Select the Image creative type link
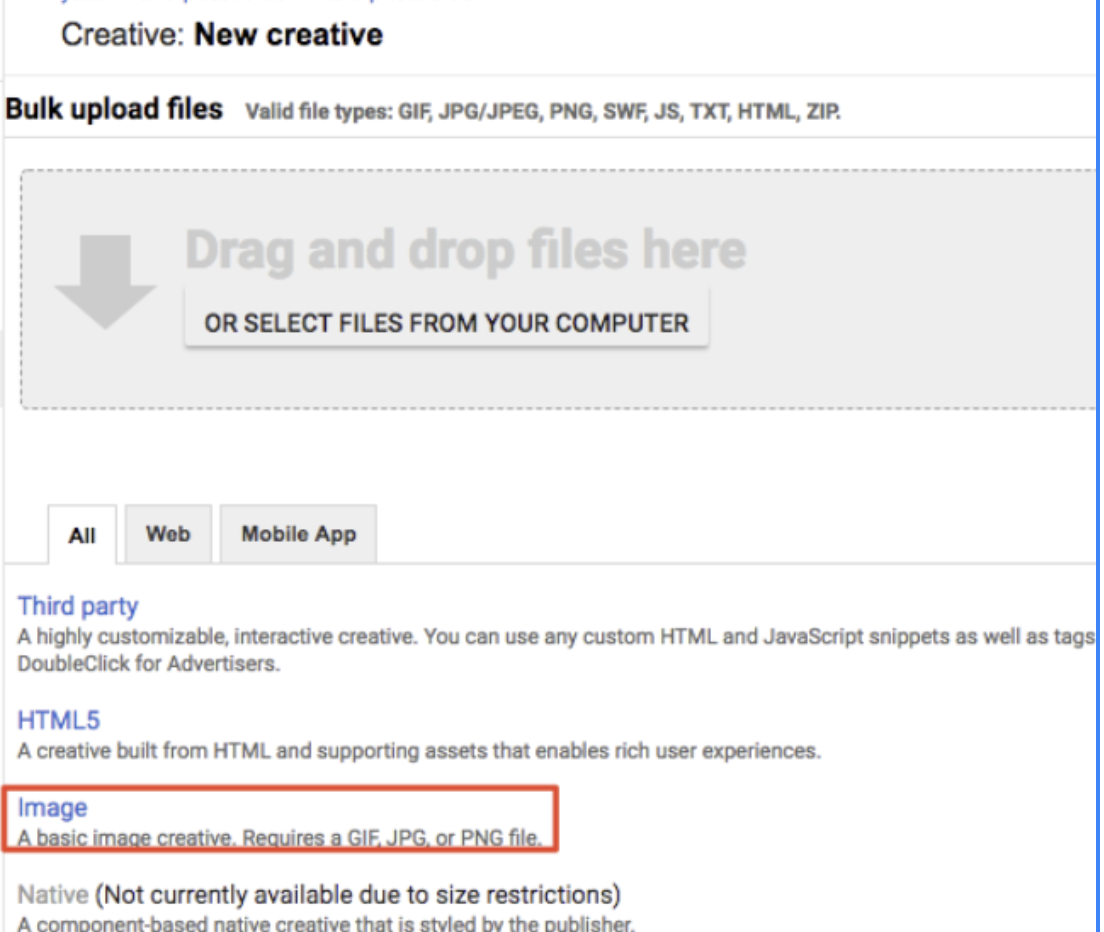This screenshot has width=1104, height=932. click(x=52, y=808)
